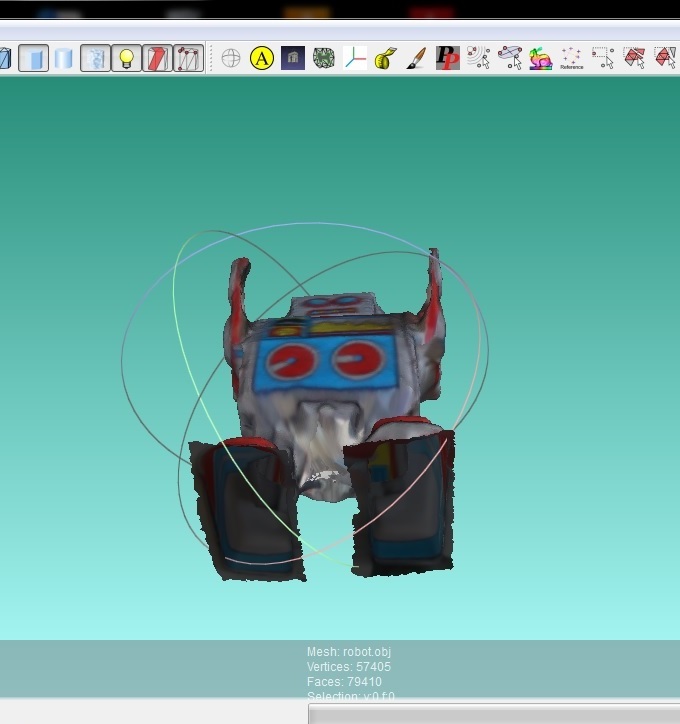Toggle selected vertices display icon
Screen dimensions: 680x724
tap(188, 58)
